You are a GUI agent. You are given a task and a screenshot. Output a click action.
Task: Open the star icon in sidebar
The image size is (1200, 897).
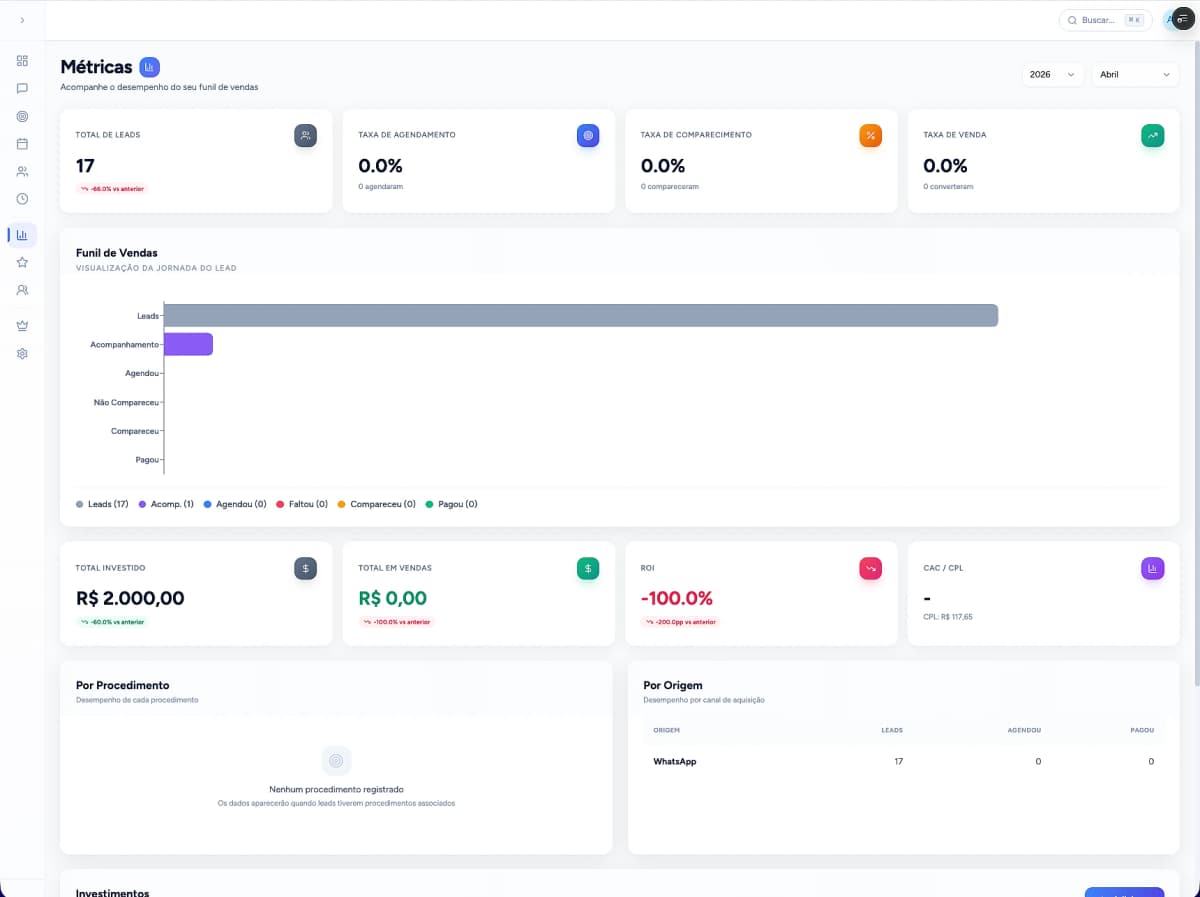(x=22, y=262)
